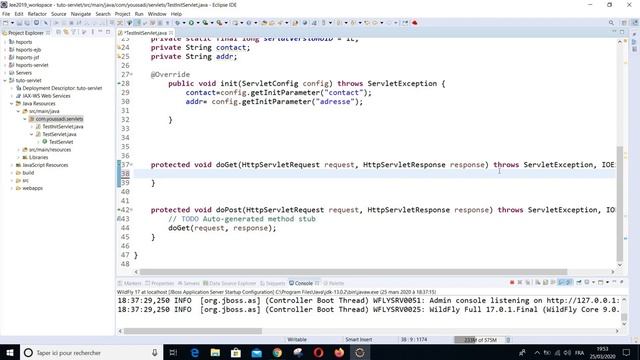Click inside empty line 38 of editor
Screen dimensions: 640x360
[374, 174]
